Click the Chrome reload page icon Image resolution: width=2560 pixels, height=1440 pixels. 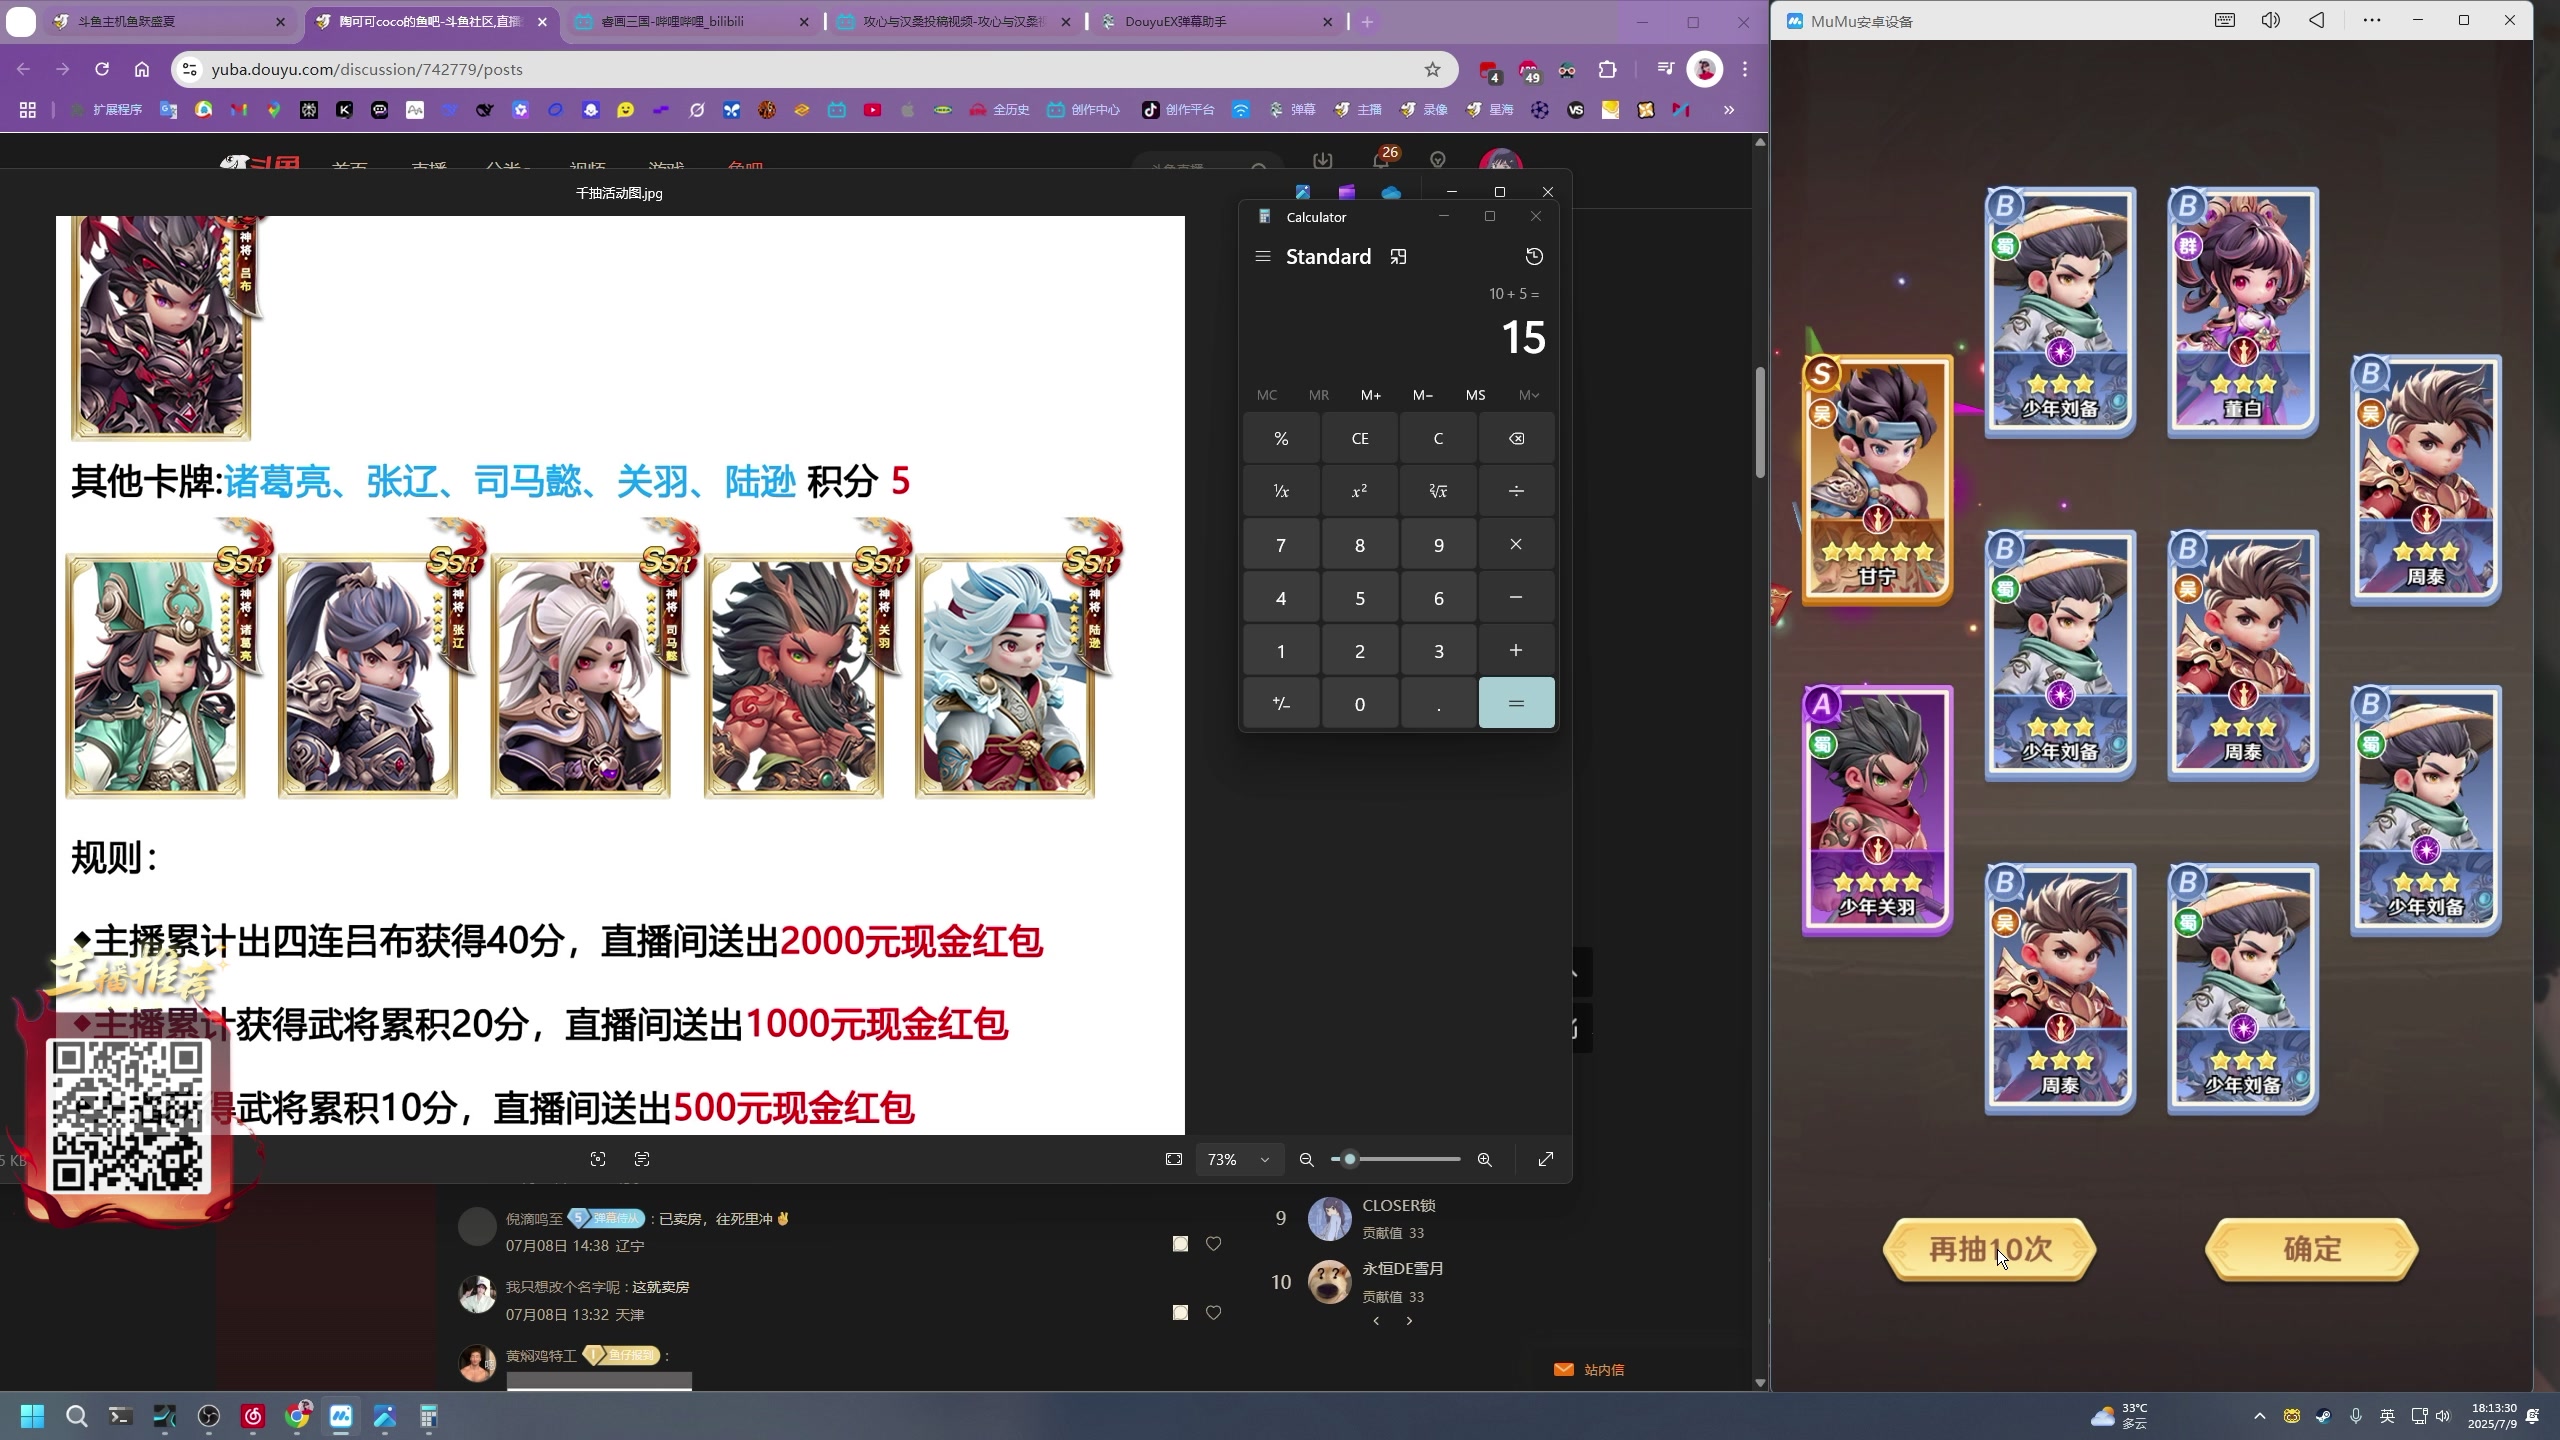[x=102, y=69]
